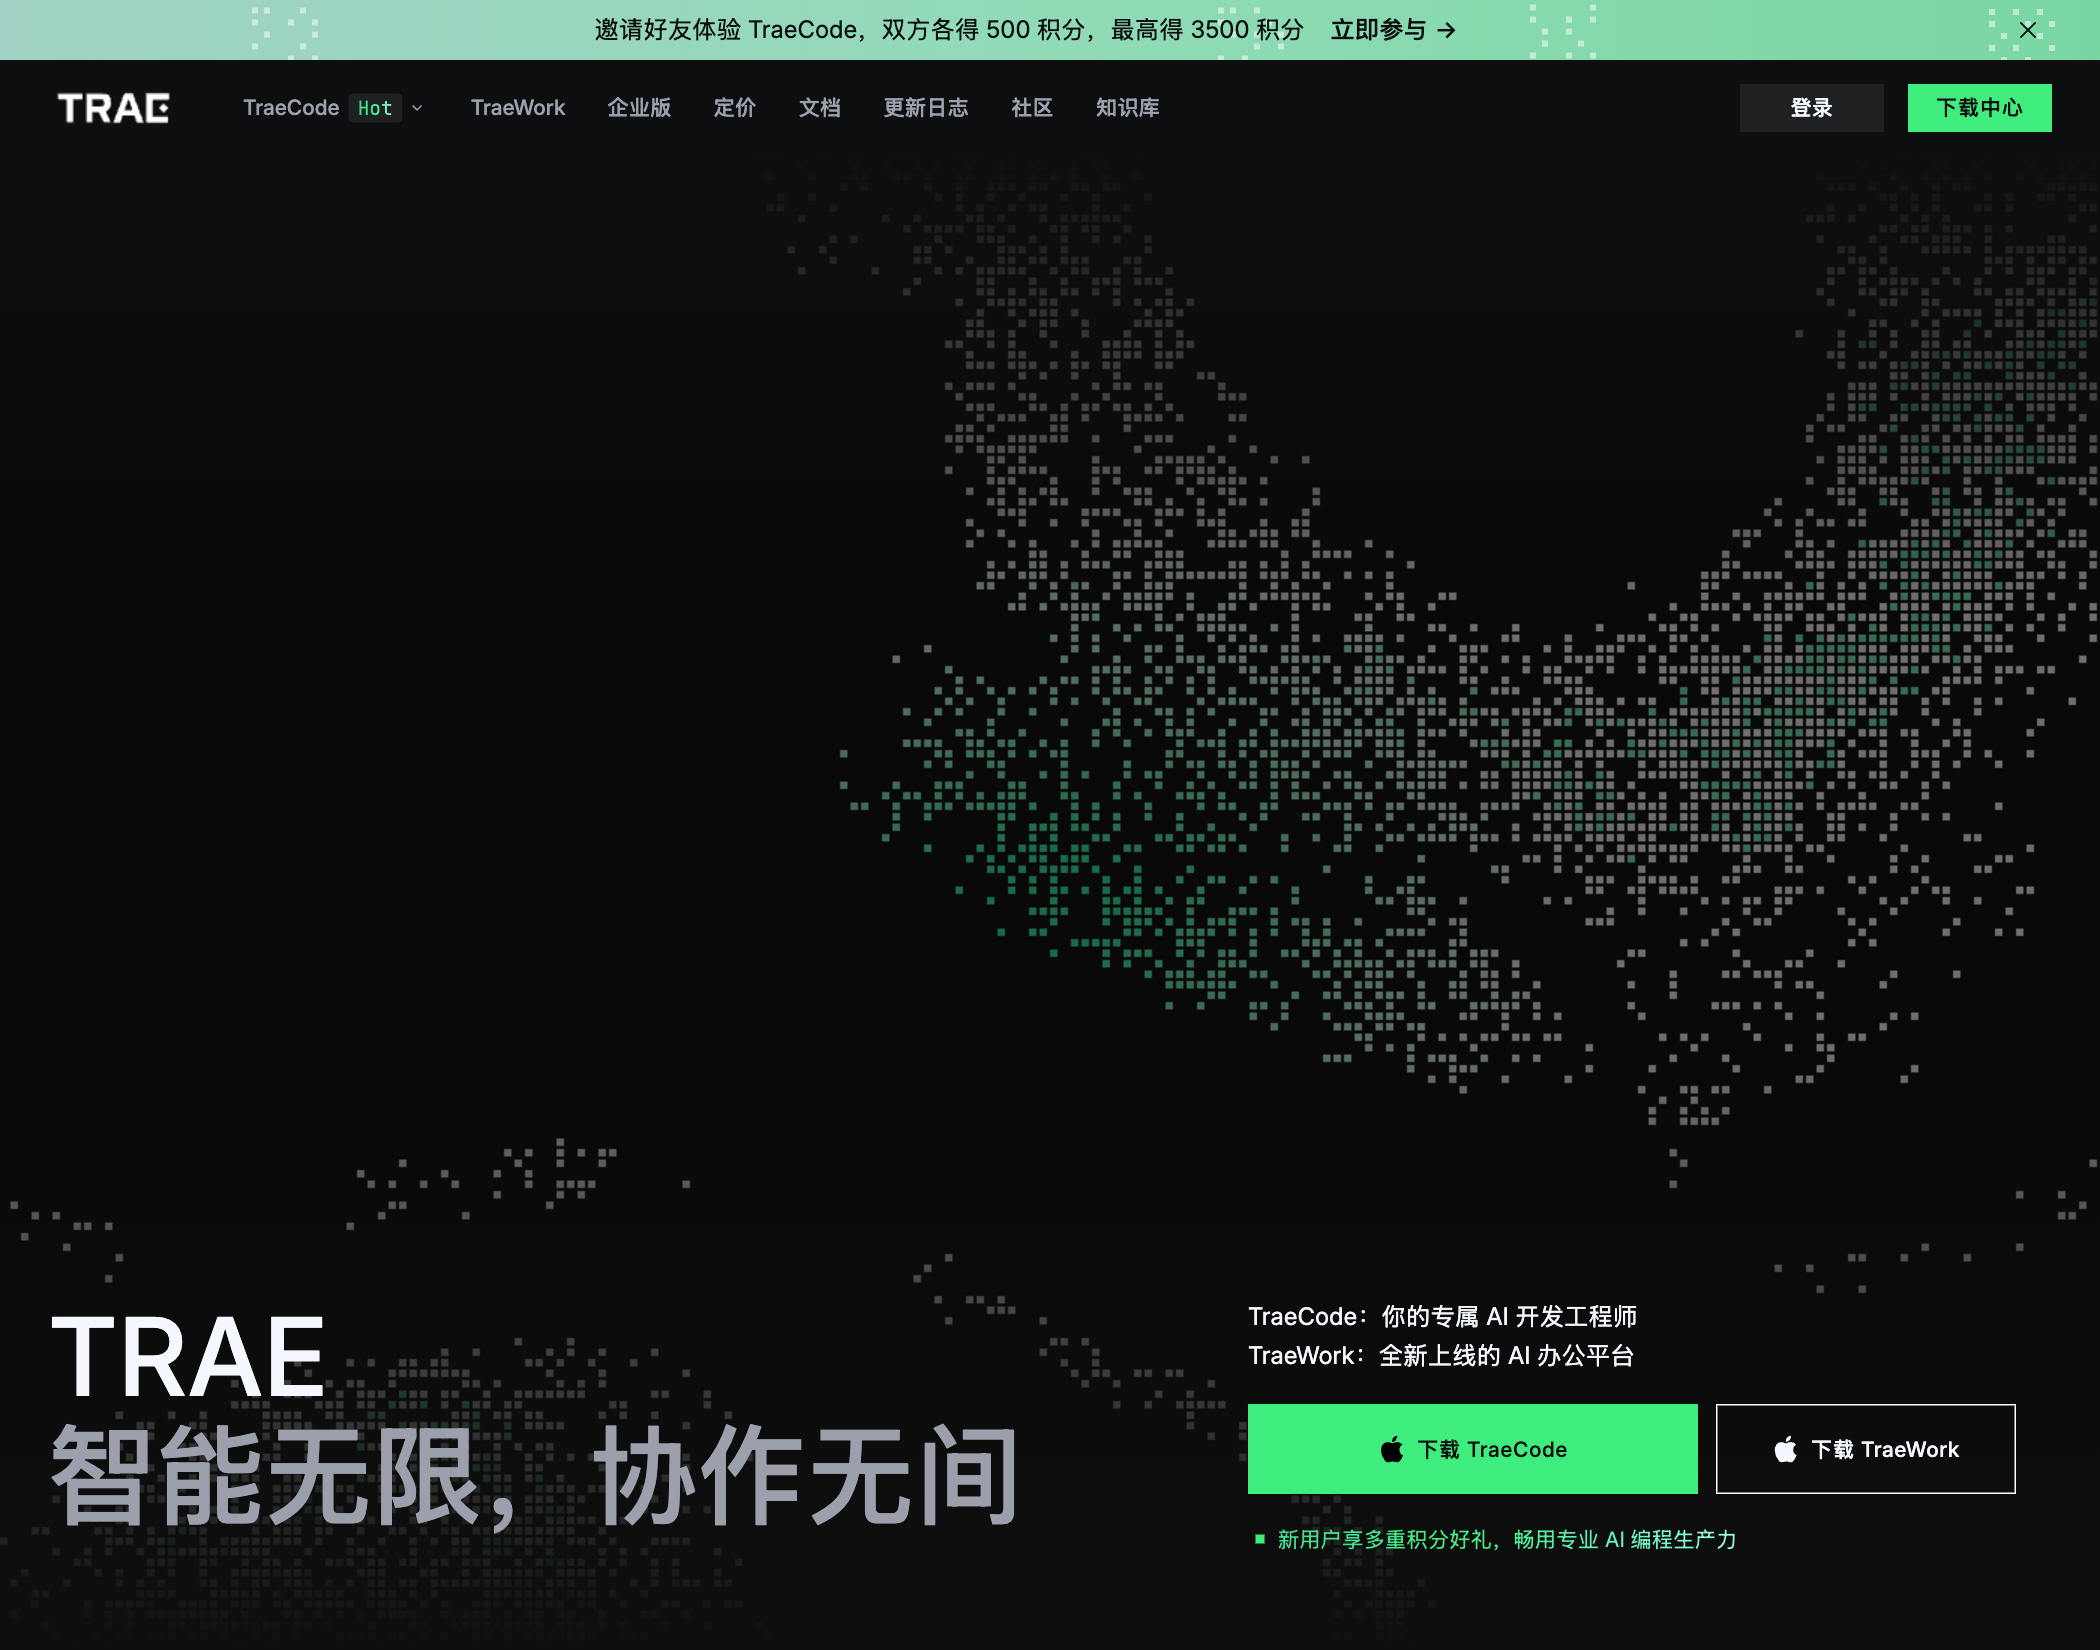Open the 立即参与 invitation link

1393,30
